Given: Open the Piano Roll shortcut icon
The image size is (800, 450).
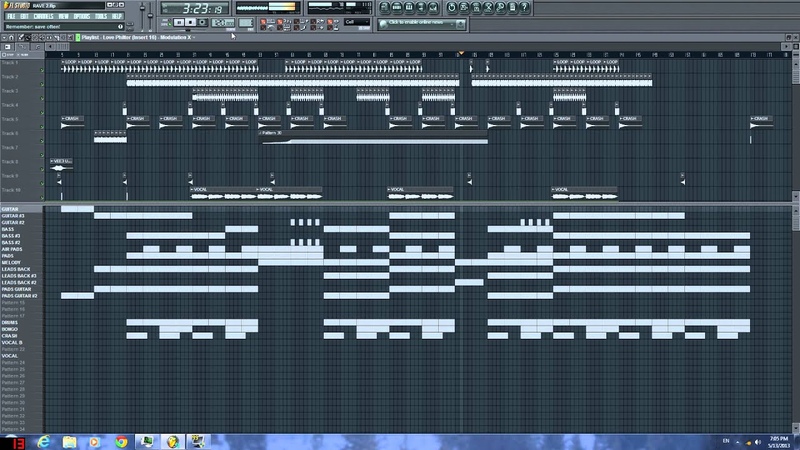Looking at the screenshot, I should pos(409,7).
